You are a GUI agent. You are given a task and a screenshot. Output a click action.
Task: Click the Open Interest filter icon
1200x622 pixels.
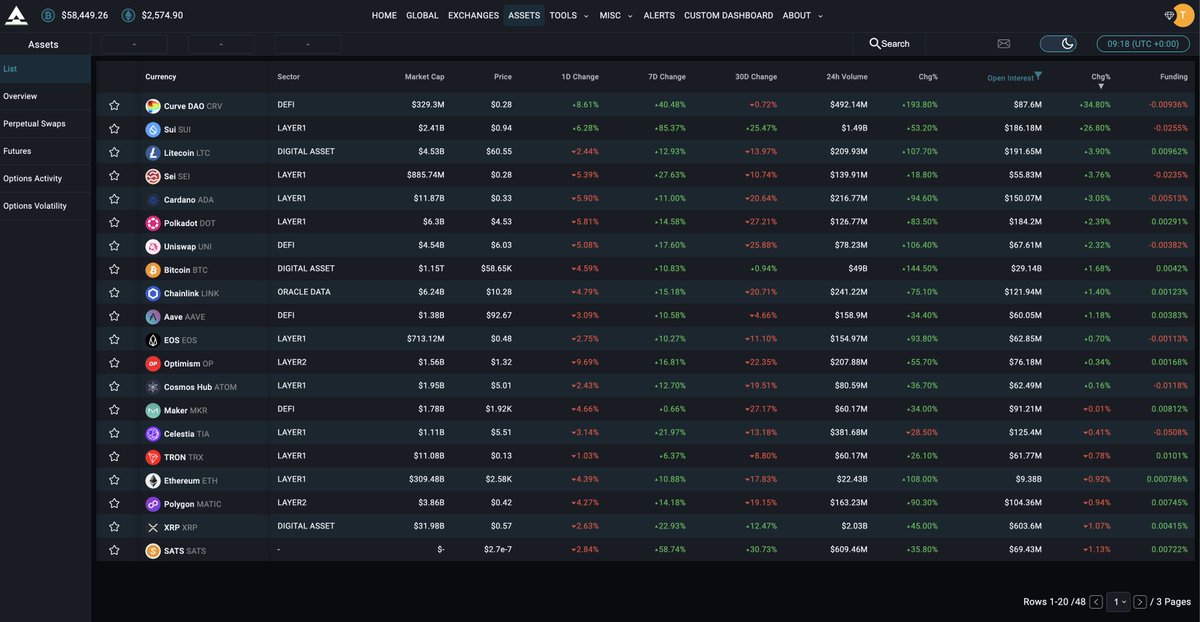[x=1038, y=76]
